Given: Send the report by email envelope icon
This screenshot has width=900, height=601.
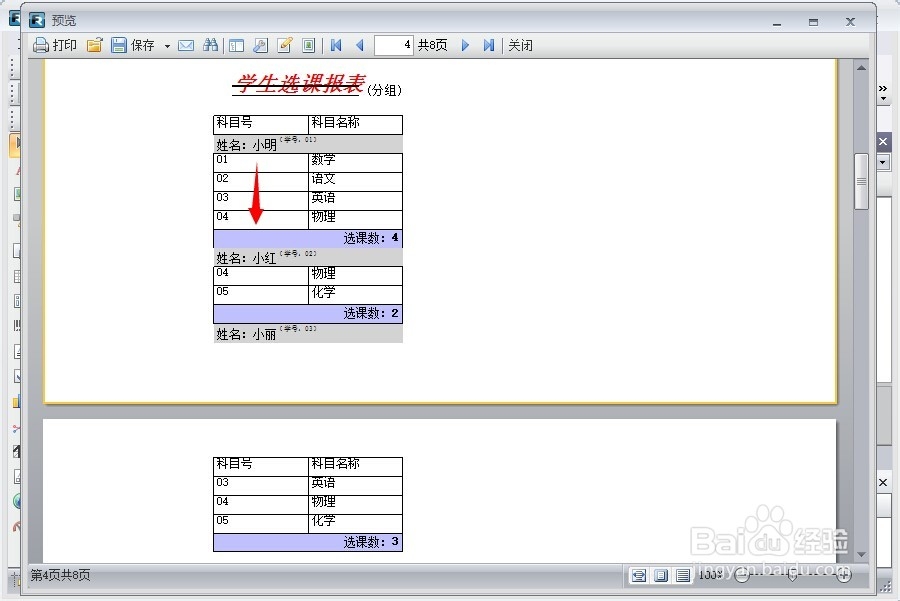Looking at the screenshot, I should point(186,45).
